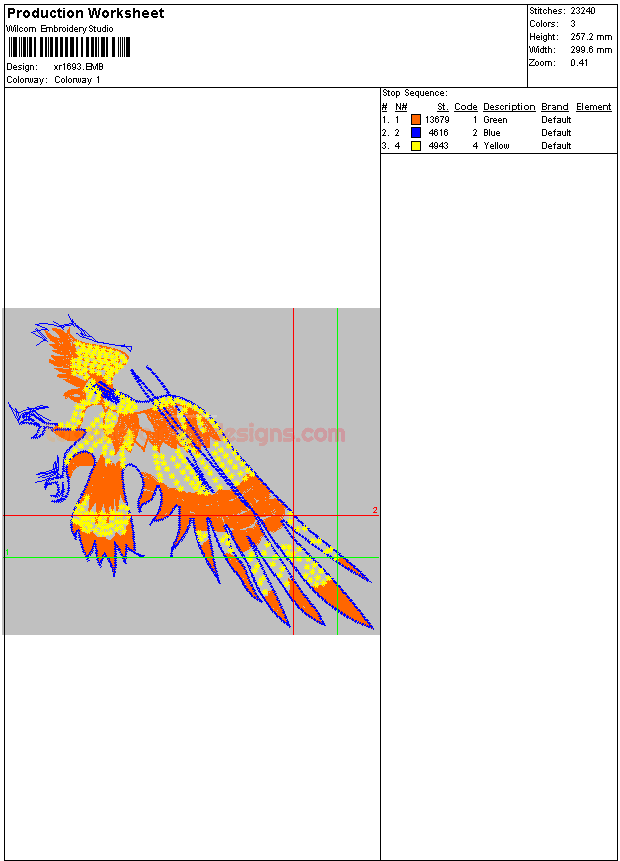The width and height of the screenshot is (620, 861).
Task: Click the 'Green' description text
Action: pos(495,120)
